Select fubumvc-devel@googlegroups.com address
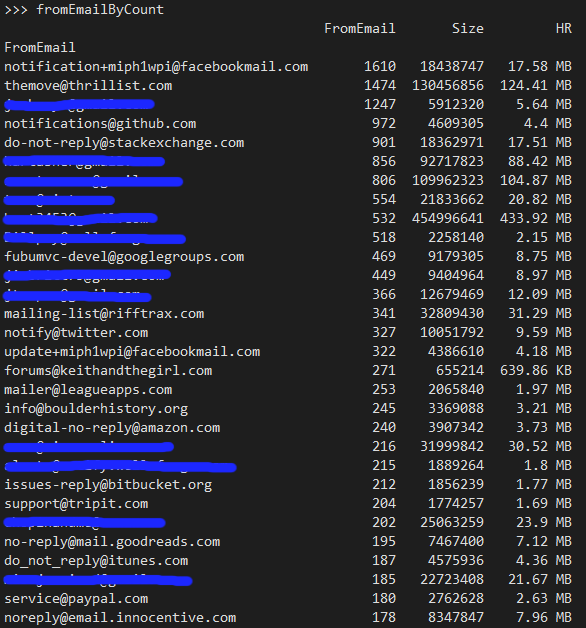Image resolution: width=586 pixels, height=628 pixels. 124,257
